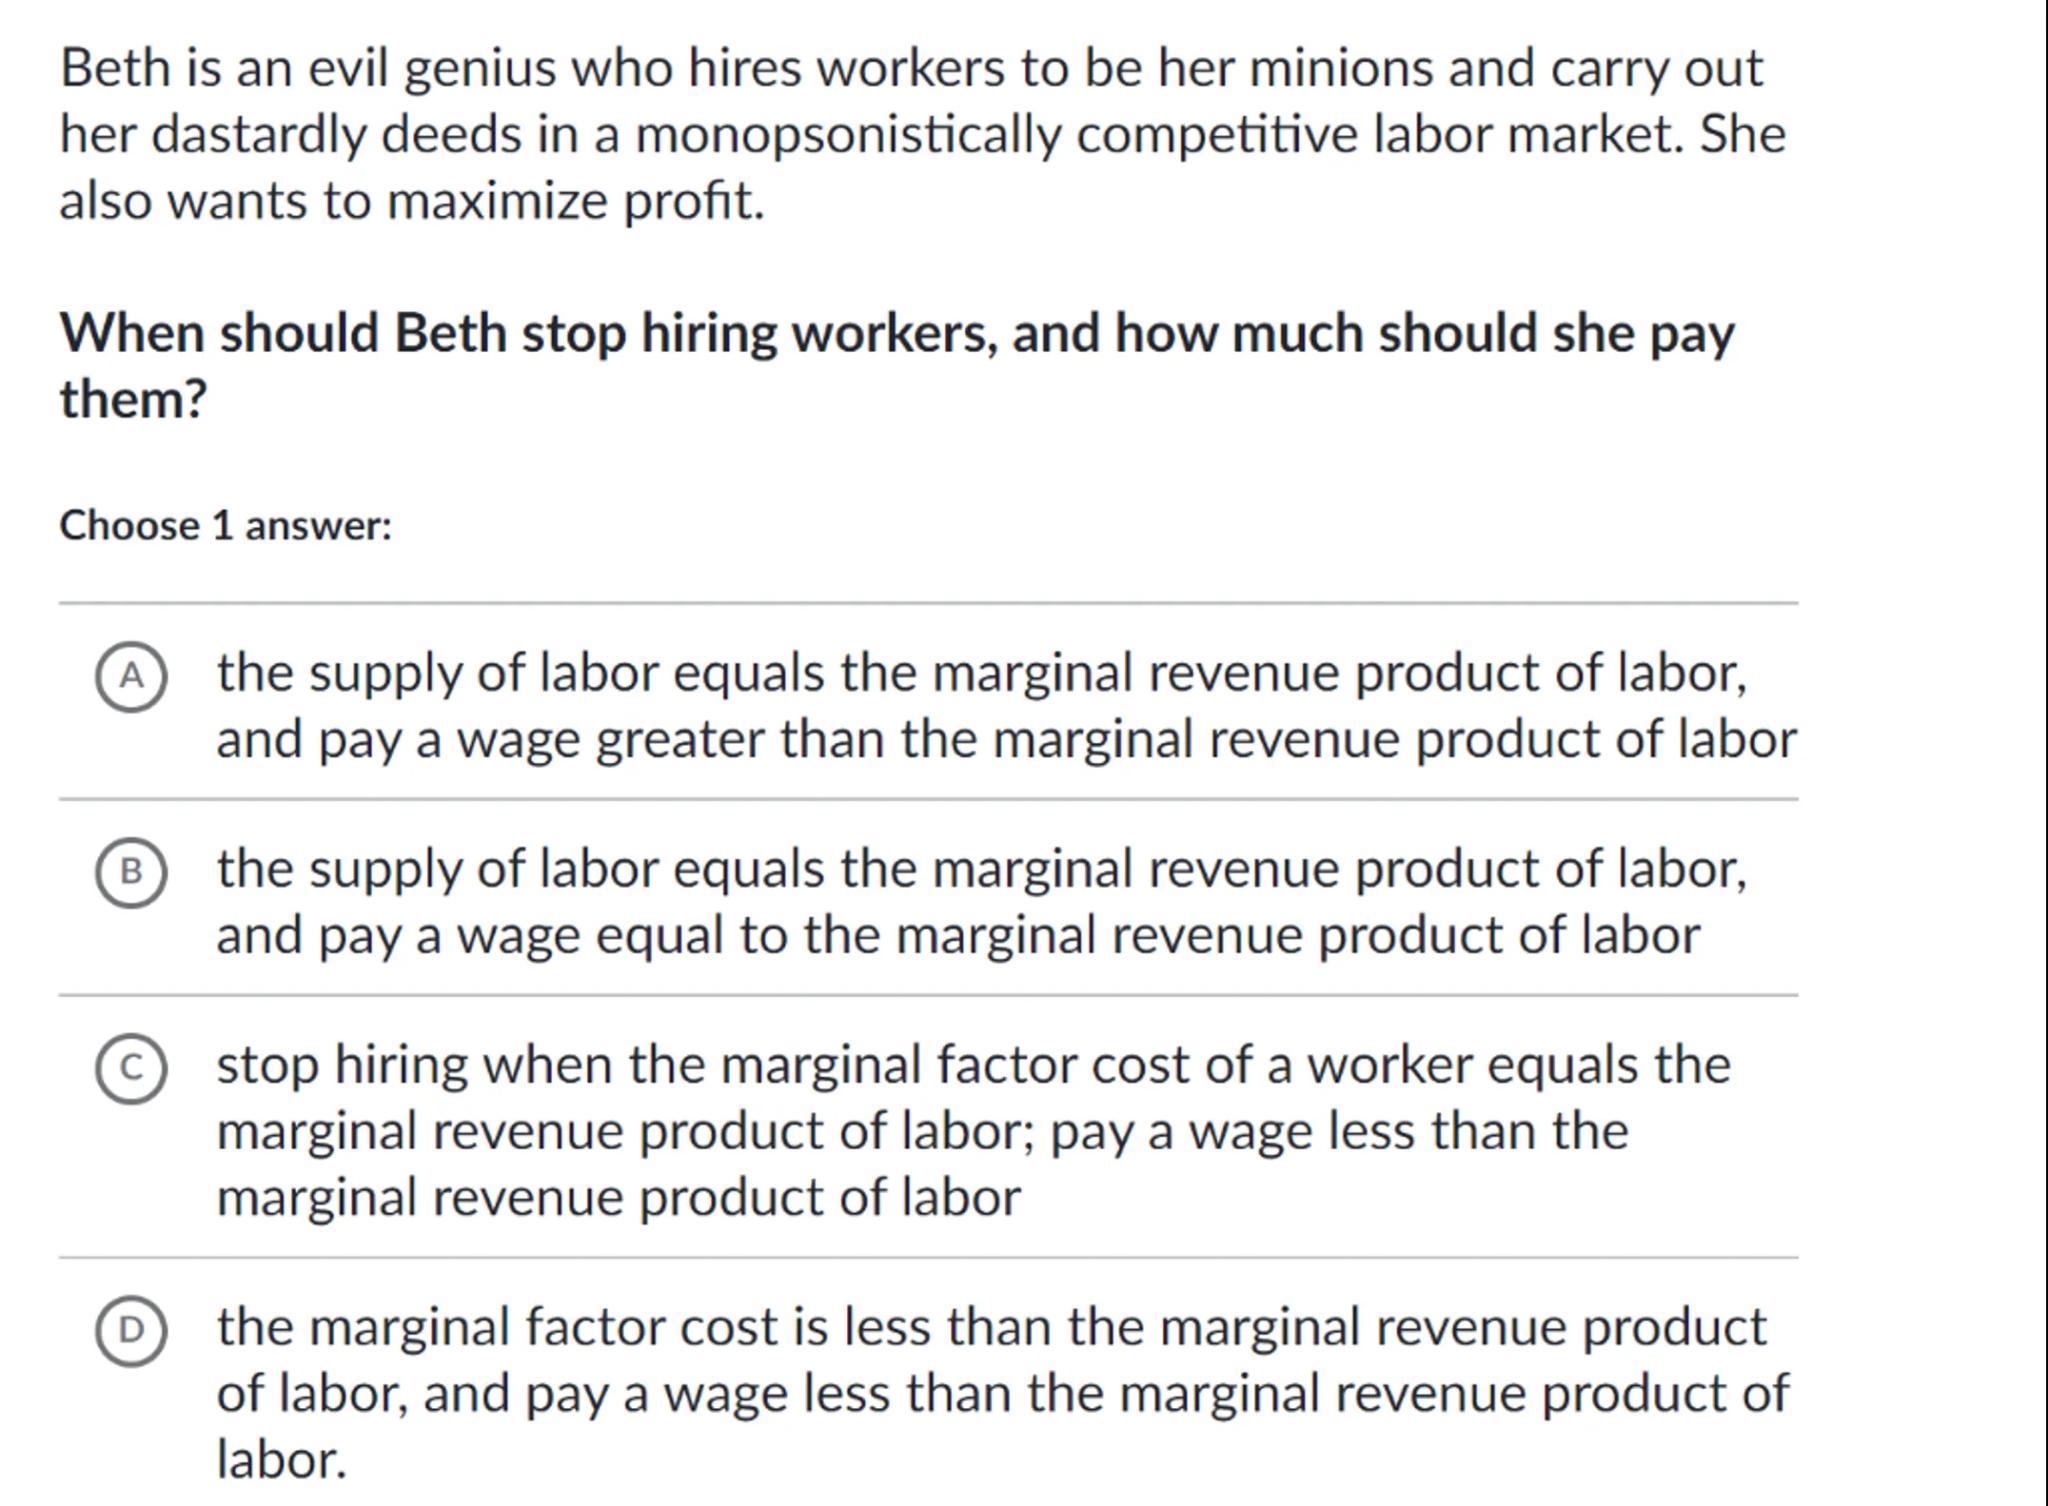Click "stop hiring when the marginal factor cost" text

(x=972, y=1064)
